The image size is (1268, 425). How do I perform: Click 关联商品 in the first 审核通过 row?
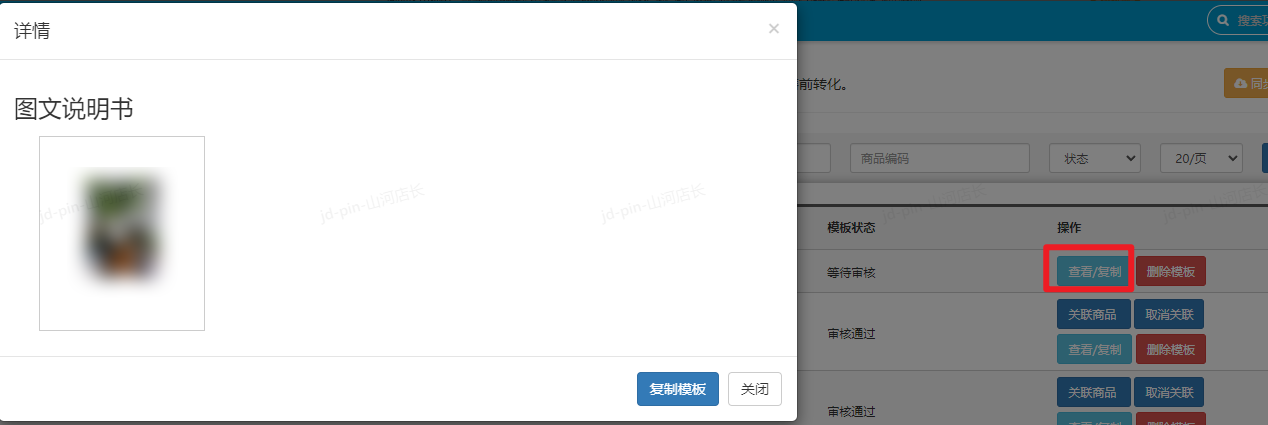(1093, 314)
